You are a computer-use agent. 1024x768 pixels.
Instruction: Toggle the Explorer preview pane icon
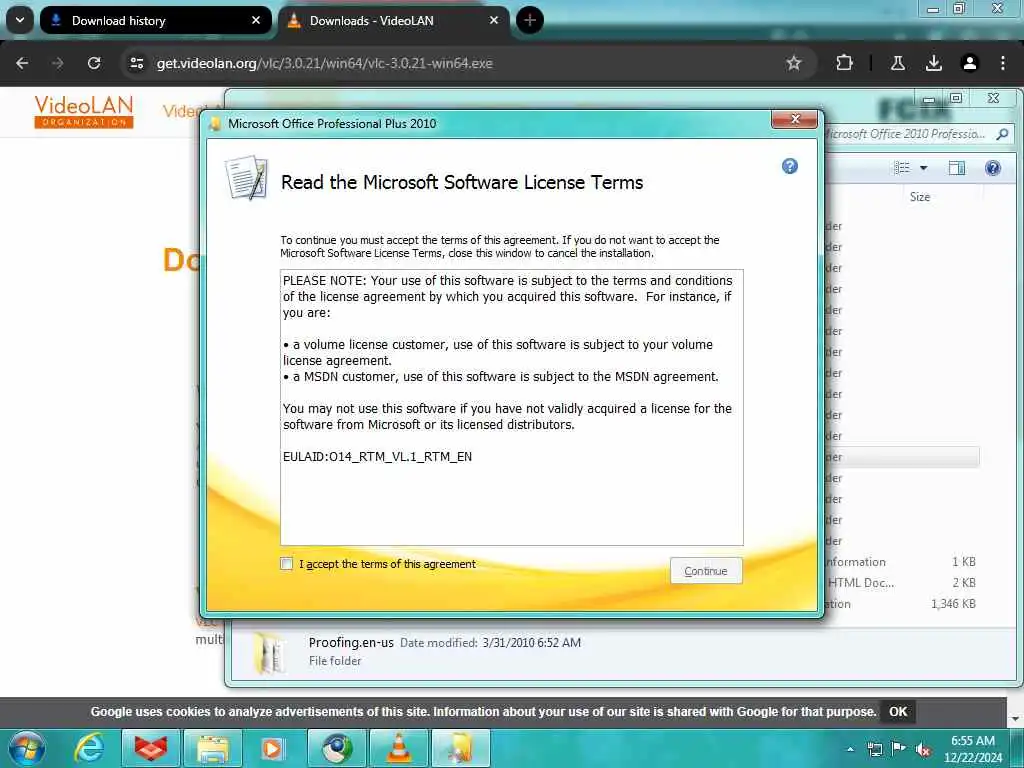coord(957,168)
